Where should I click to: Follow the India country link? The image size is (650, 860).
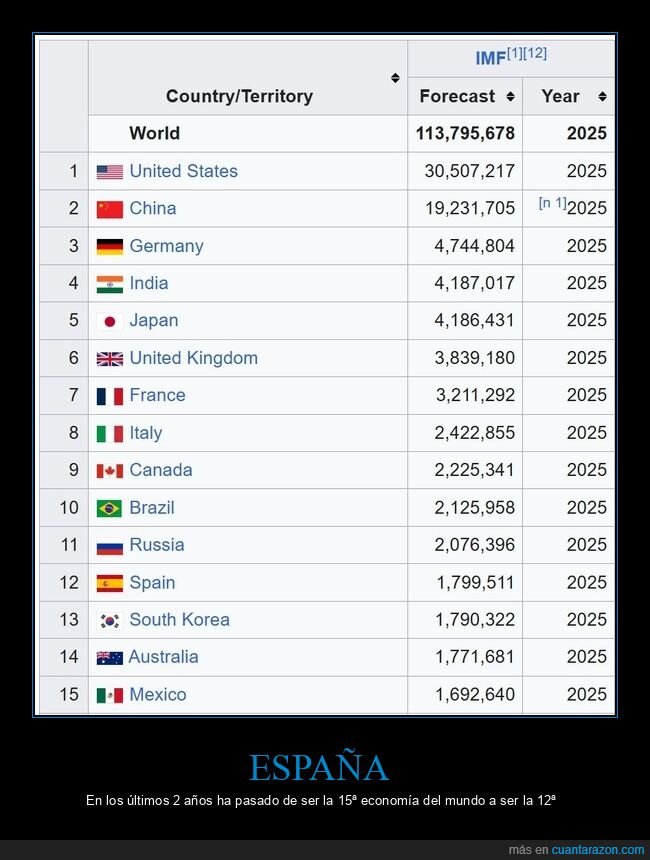point(149,283)
